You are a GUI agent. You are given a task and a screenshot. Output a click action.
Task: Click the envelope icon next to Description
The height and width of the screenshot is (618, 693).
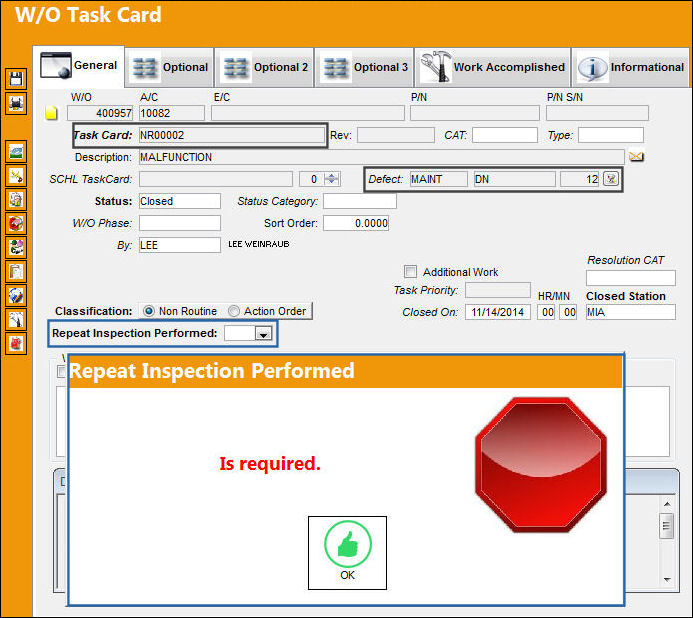tap(636, 156)
